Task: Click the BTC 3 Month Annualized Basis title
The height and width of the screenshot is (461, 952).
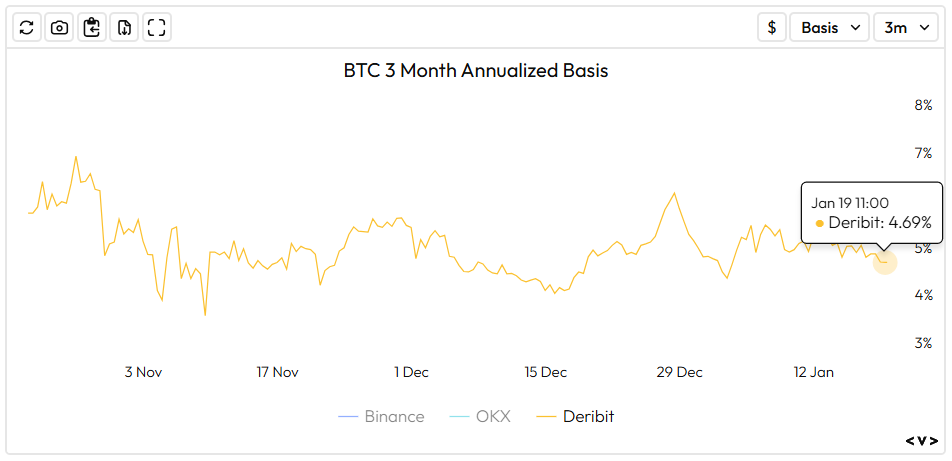Action: pos(476,71)
